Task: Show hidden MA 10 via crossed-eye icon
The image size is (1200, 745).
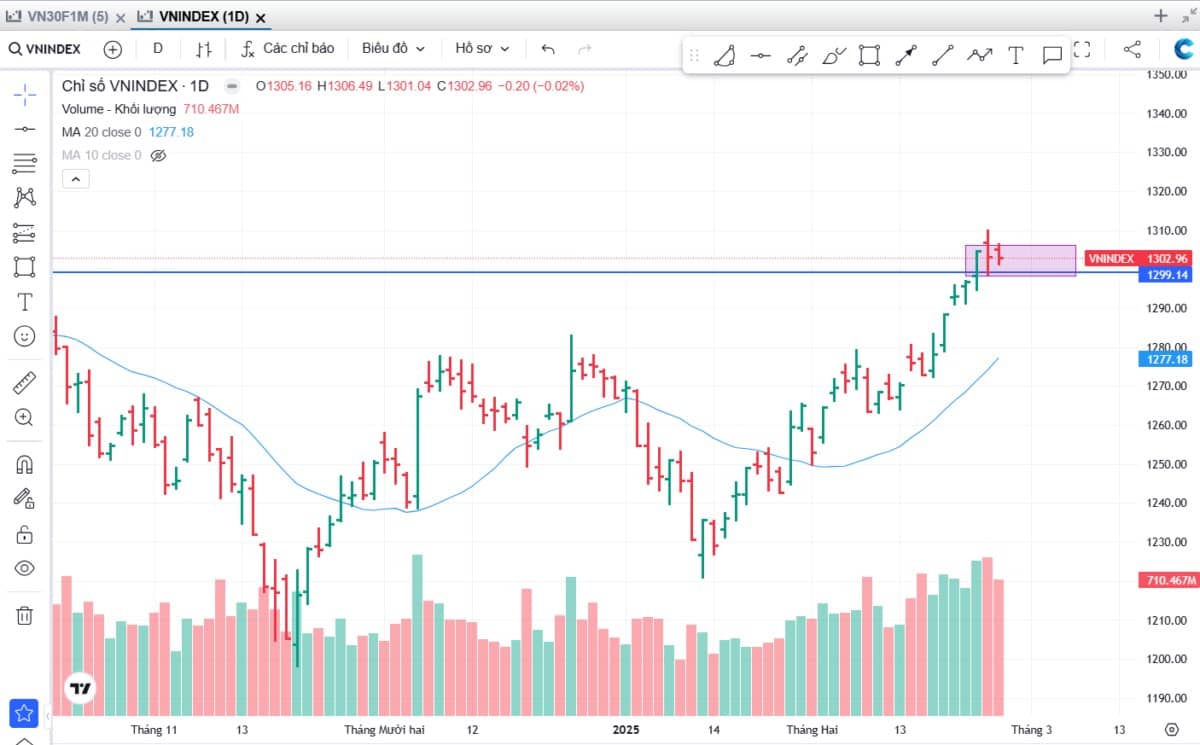Action: tap(158, 156)
